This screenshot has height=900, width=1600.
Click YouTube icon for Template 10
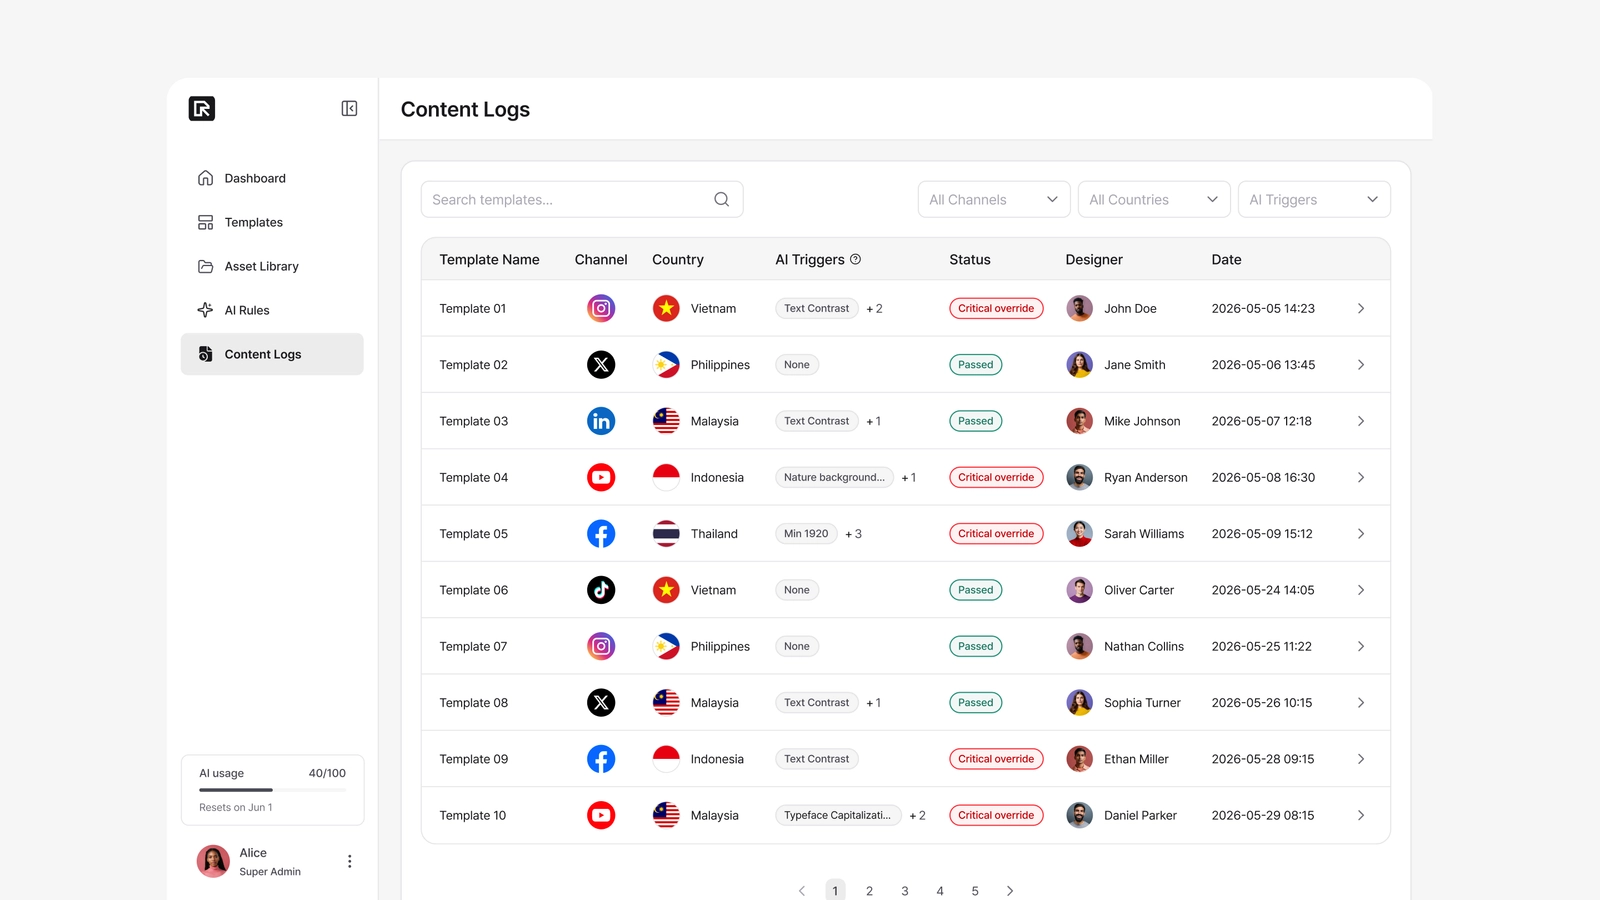coord(601,815)
